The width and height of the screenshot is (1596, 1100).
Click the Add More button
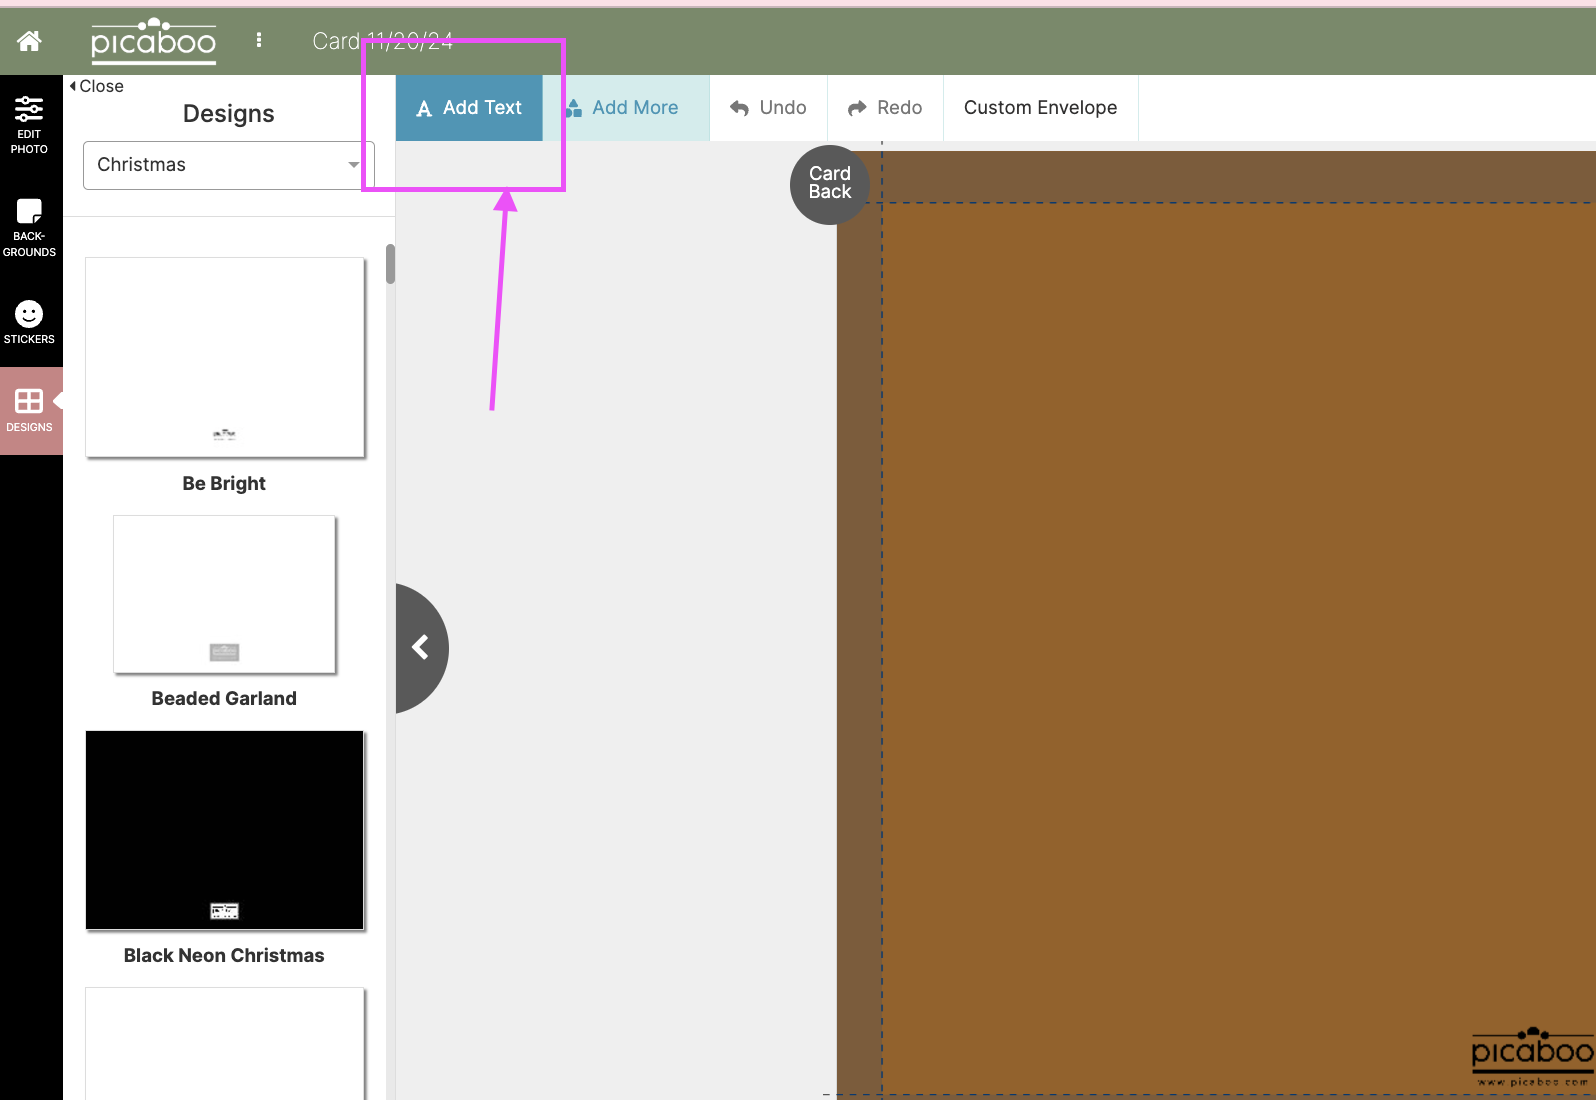(626, 108)
